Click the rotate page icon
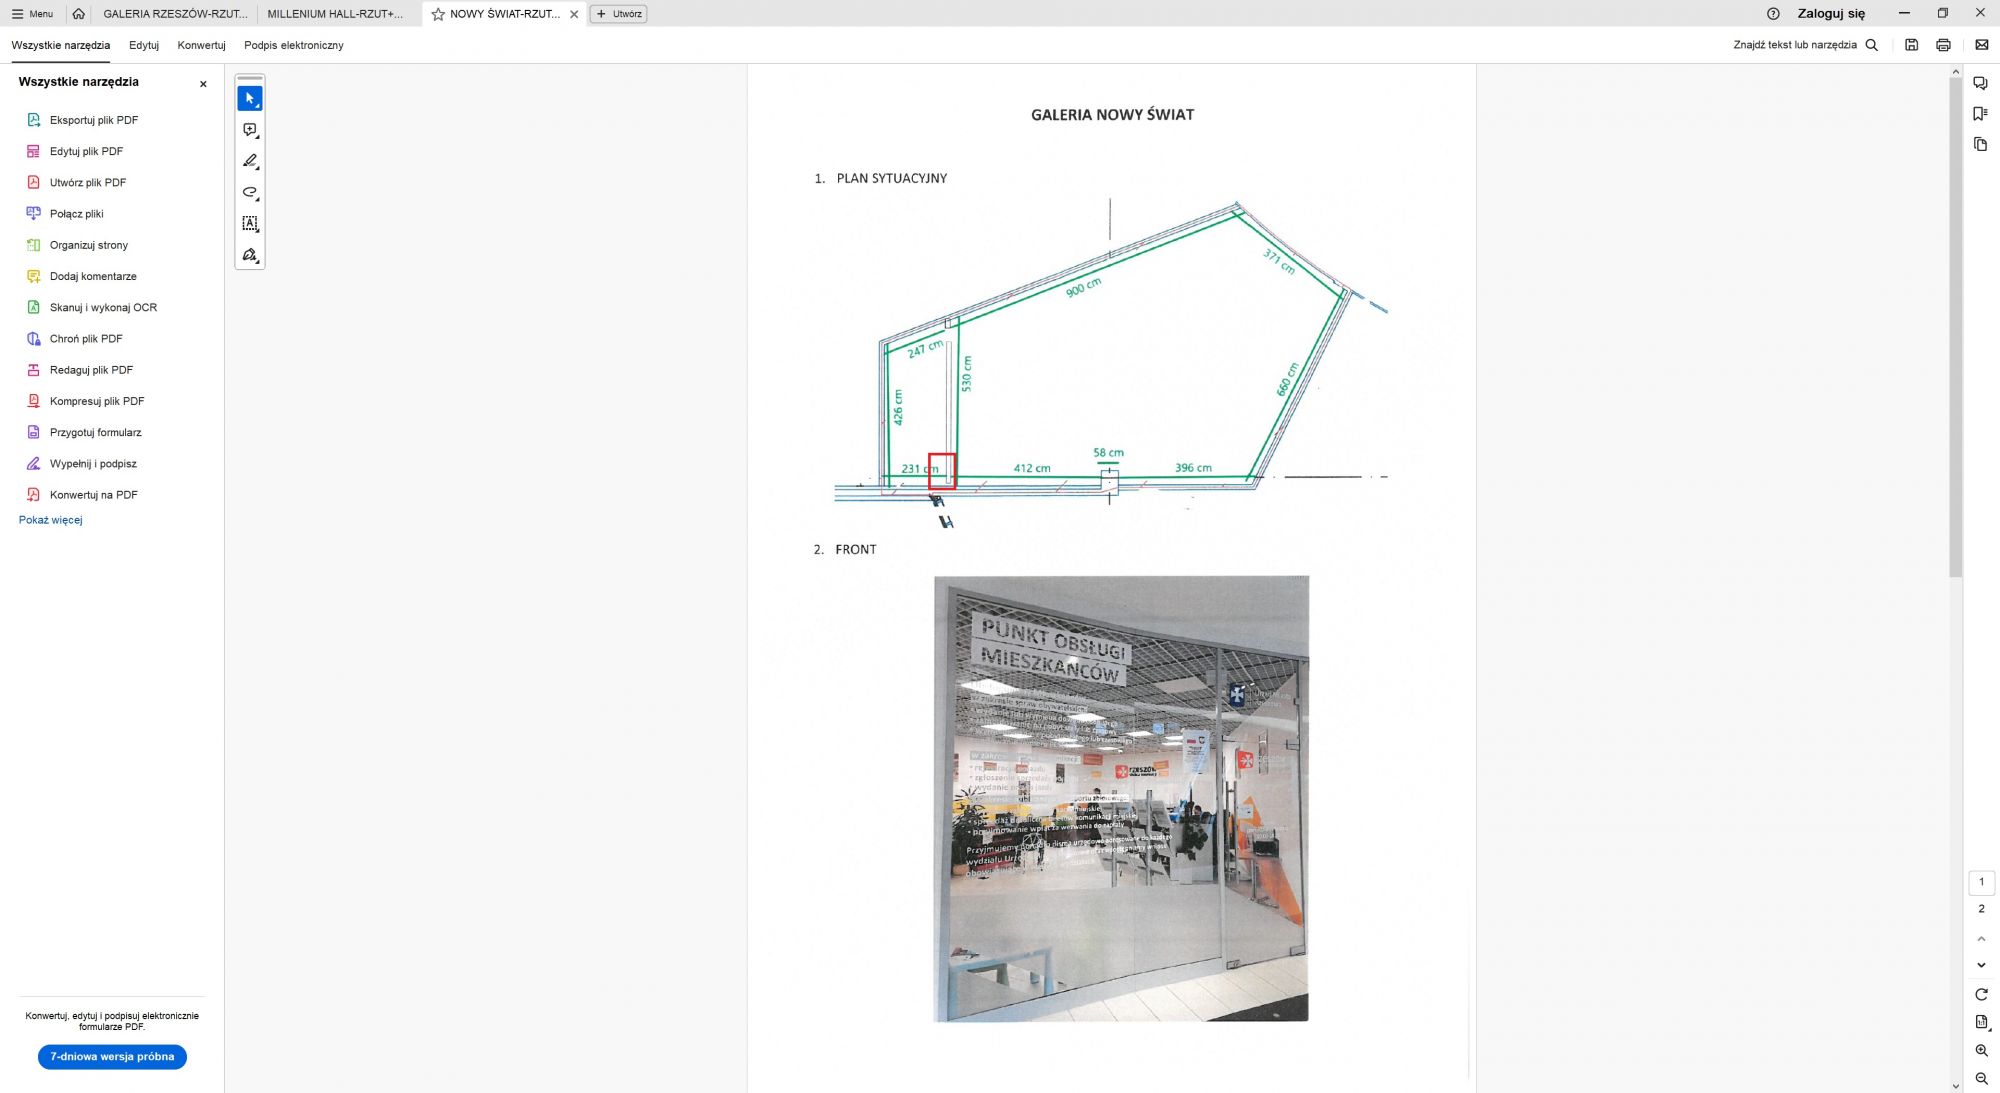Image resolution: width=2000 pixels, height=1093 pixels. [1981, 994]
